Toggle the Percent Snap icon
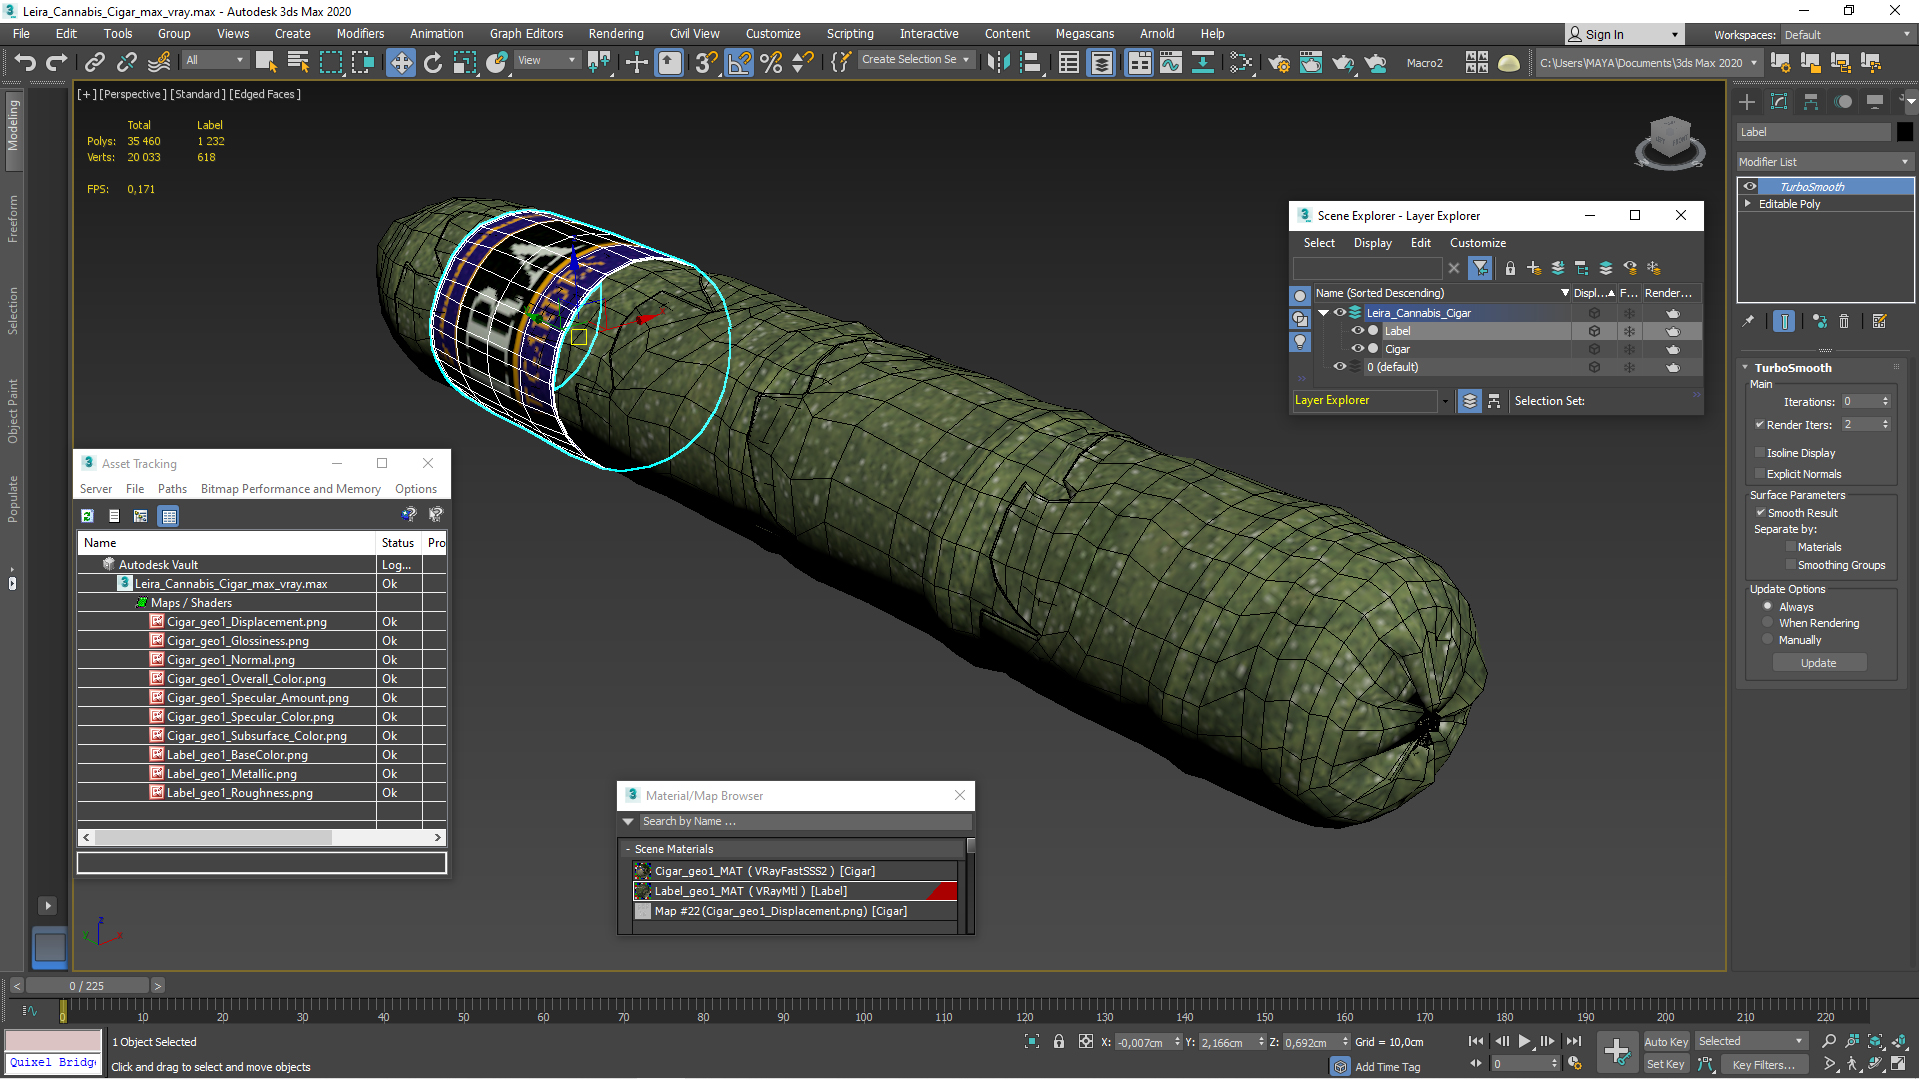Screen dimensions: 1920x1080 771,63
